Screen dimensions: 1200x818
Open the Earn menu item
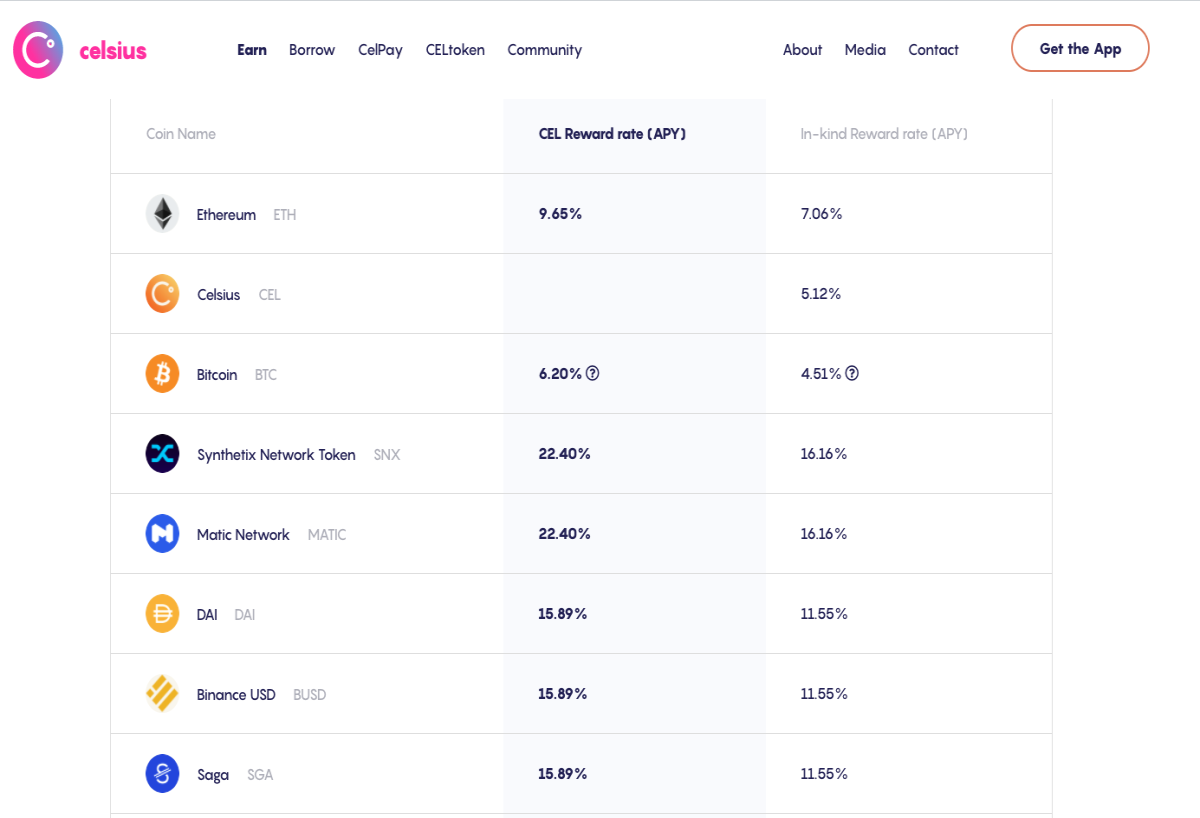(x=252, y=50)
